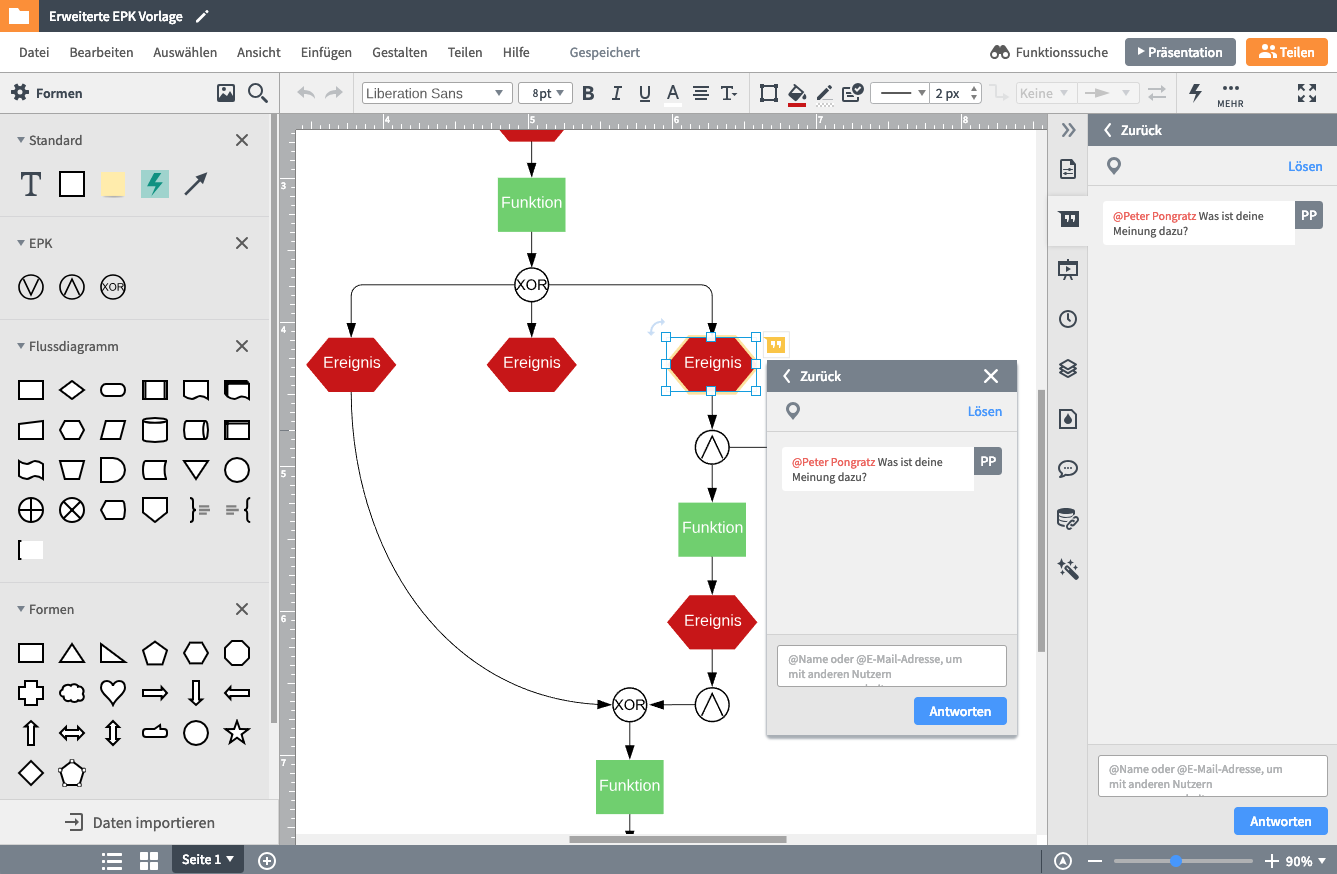This screenshot has width=1337, height=874.
Task: Click the reply input field in floating comment popup
Action: point(891,666)
